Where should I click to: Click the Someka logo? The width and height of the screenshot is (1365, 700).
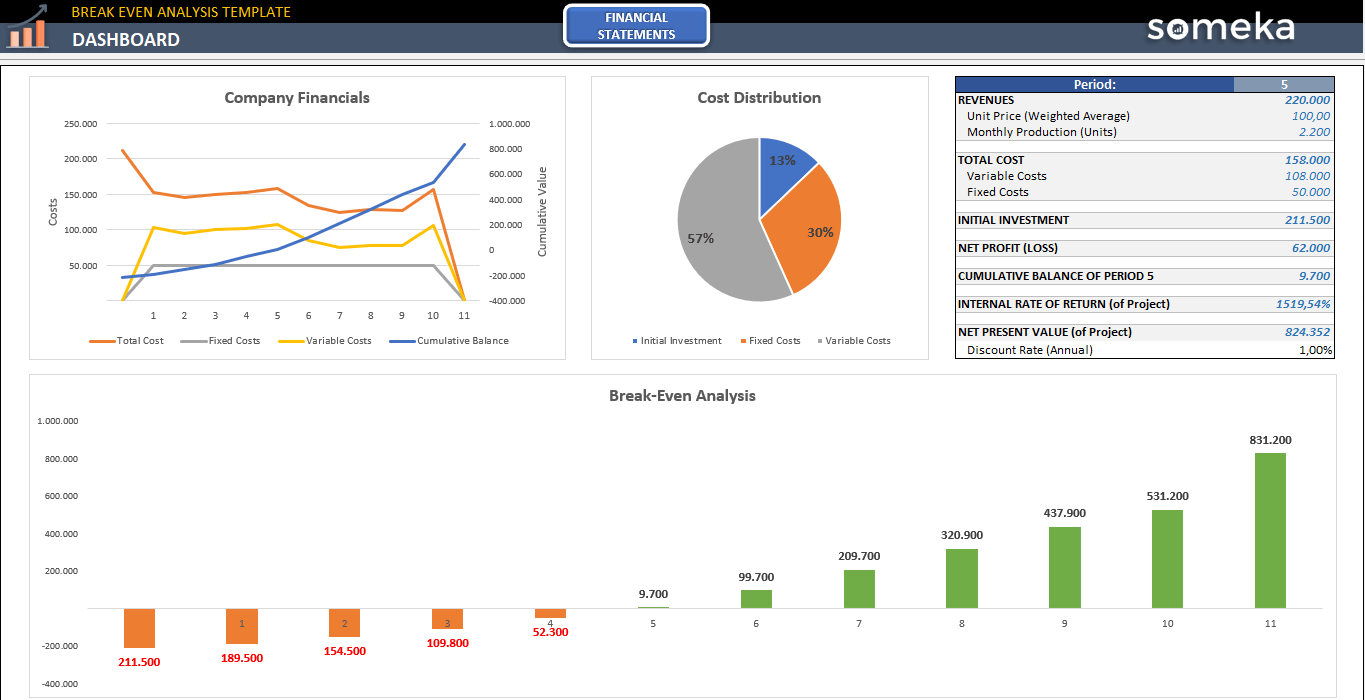pos(1220,29)
